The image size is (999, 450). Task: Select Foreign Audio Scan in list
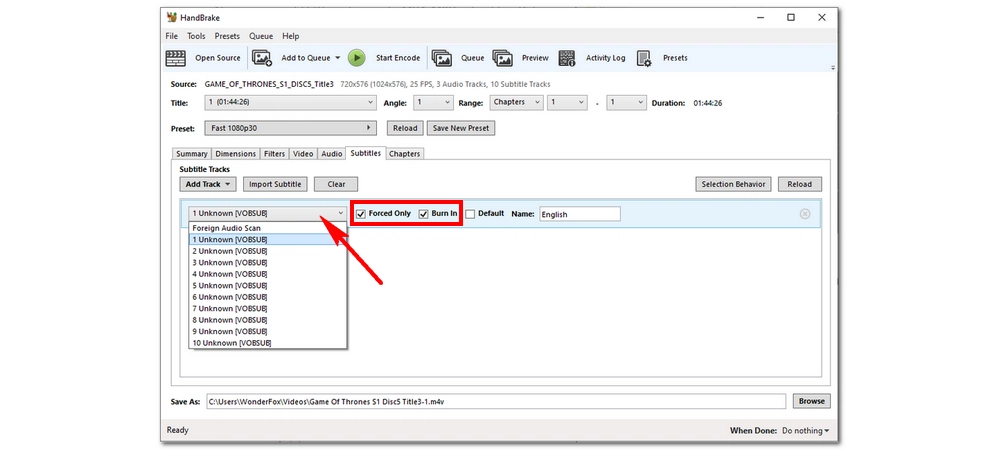[x=268, y=228]
